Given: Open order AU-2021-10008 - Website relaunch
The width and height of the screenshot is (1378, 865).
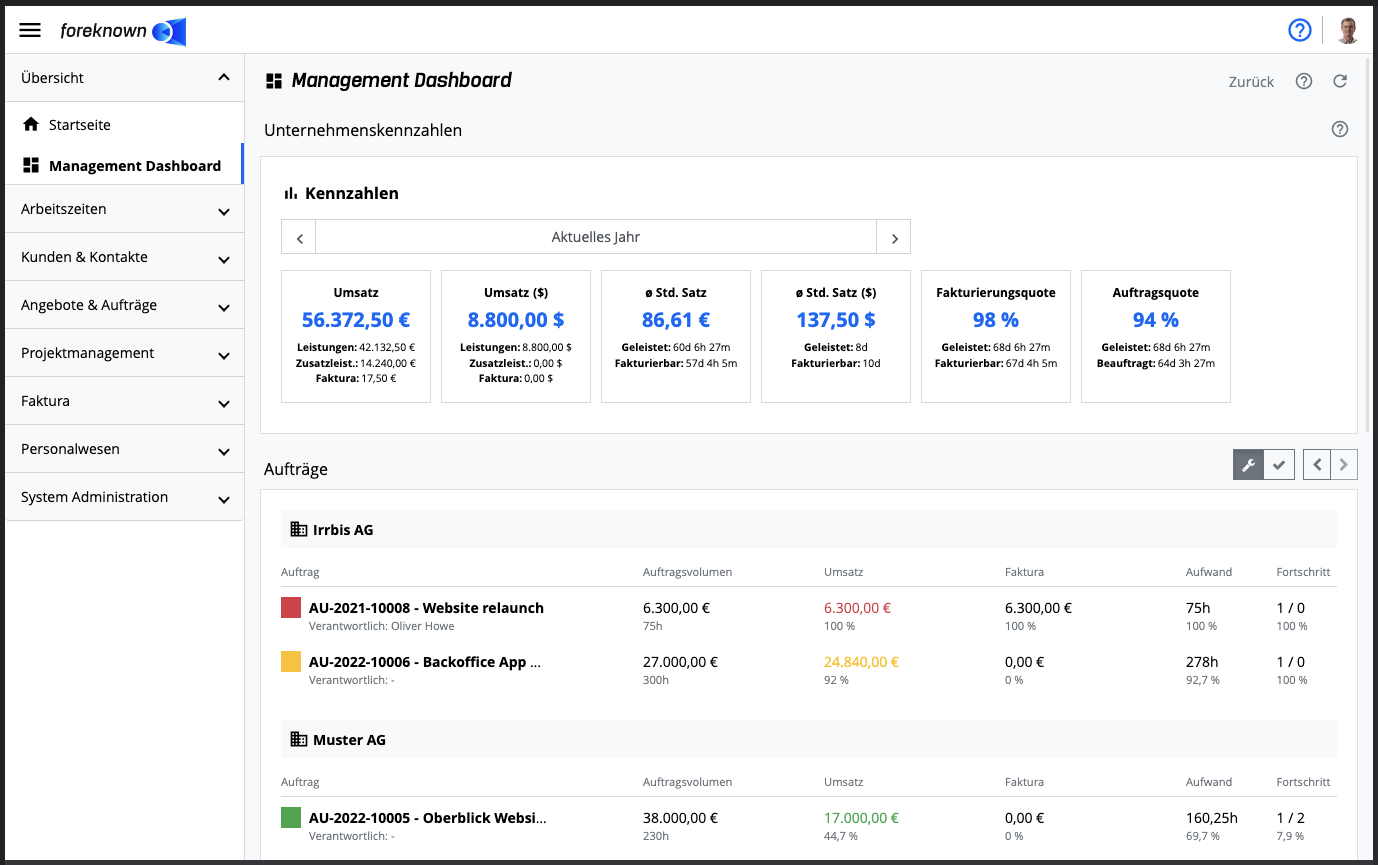Looking at the screenshot, I should (426, 608).
